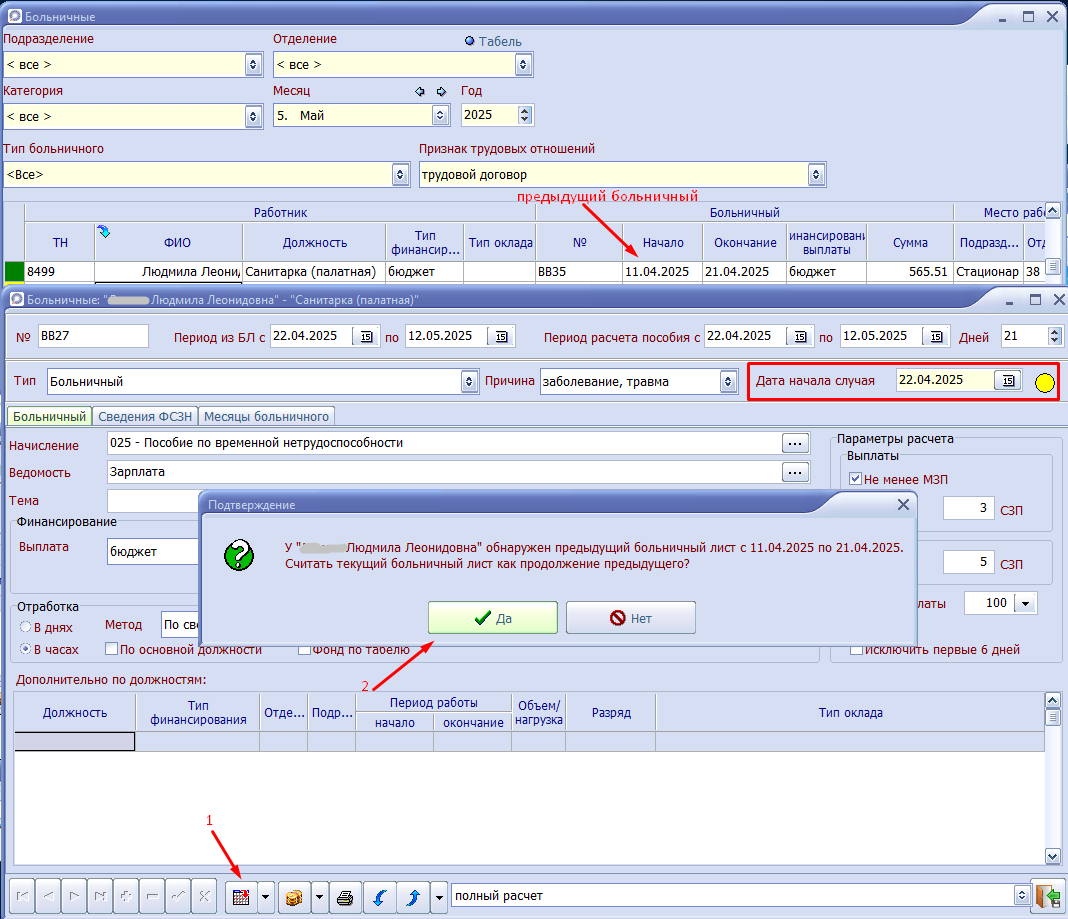Confirm with the Да button

(x=492, y=618)
